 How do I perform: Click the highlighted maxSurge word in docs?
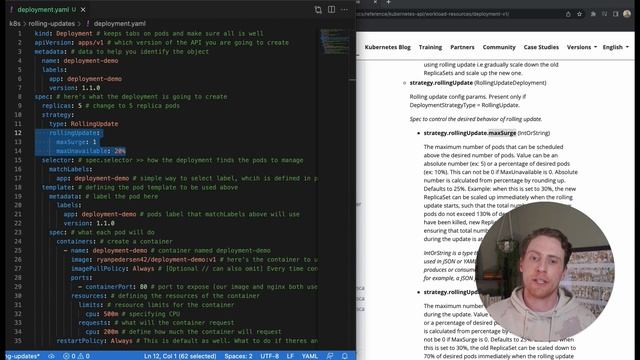pos(502,133)
